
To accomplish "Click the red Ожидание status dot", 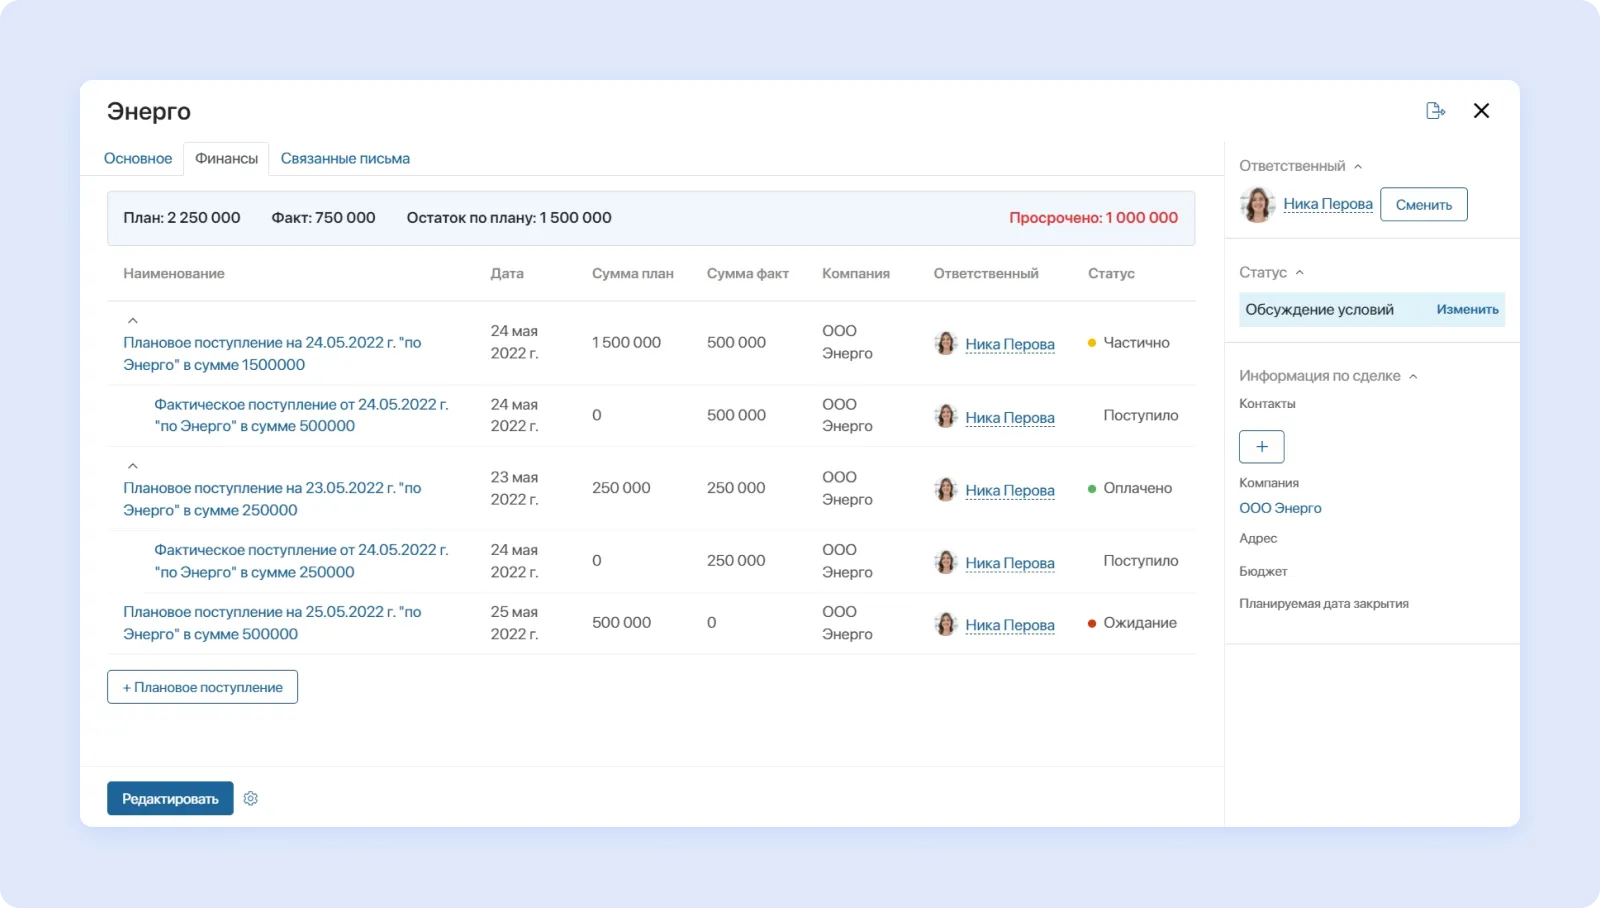I will pyautogui.click(x=1090, y=623).
